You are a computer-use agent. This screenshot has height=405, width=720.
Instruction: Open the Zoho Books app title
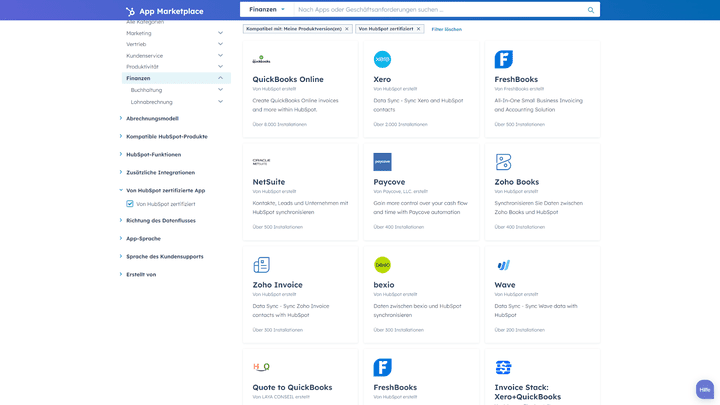coord(517,182)
